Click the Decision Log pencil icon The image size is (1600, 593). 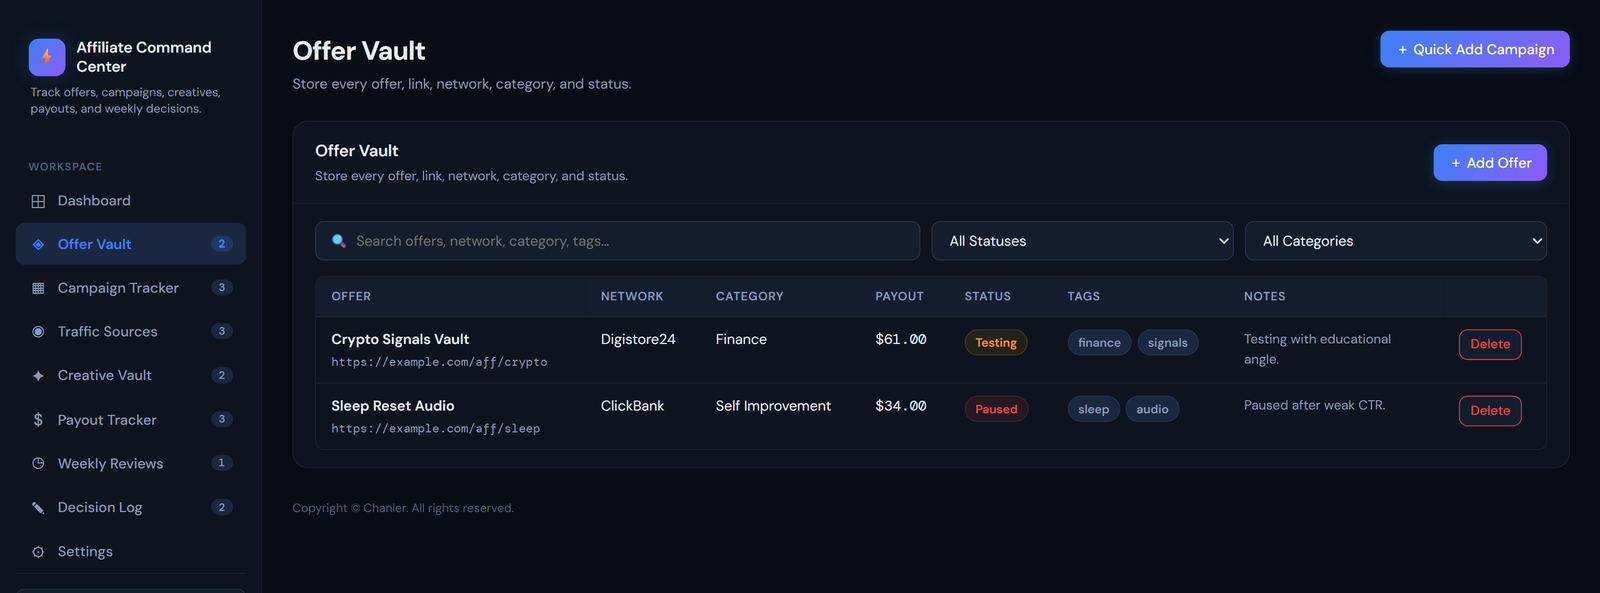(38, 508)
